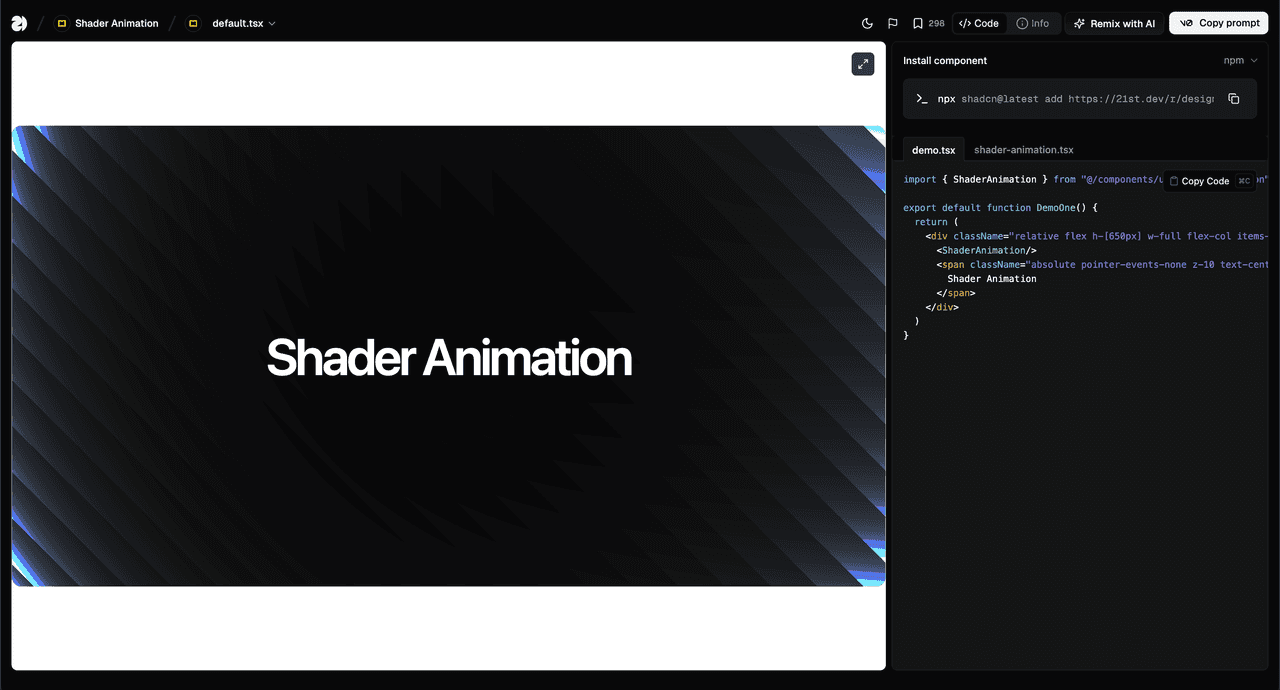Click the 21st.dev logo icon

[x=19, y=23]
